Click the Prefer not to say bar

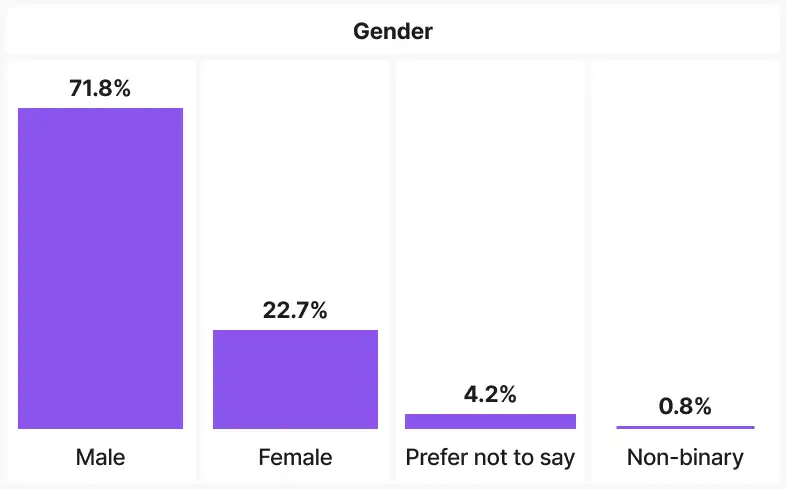[490, 421]
